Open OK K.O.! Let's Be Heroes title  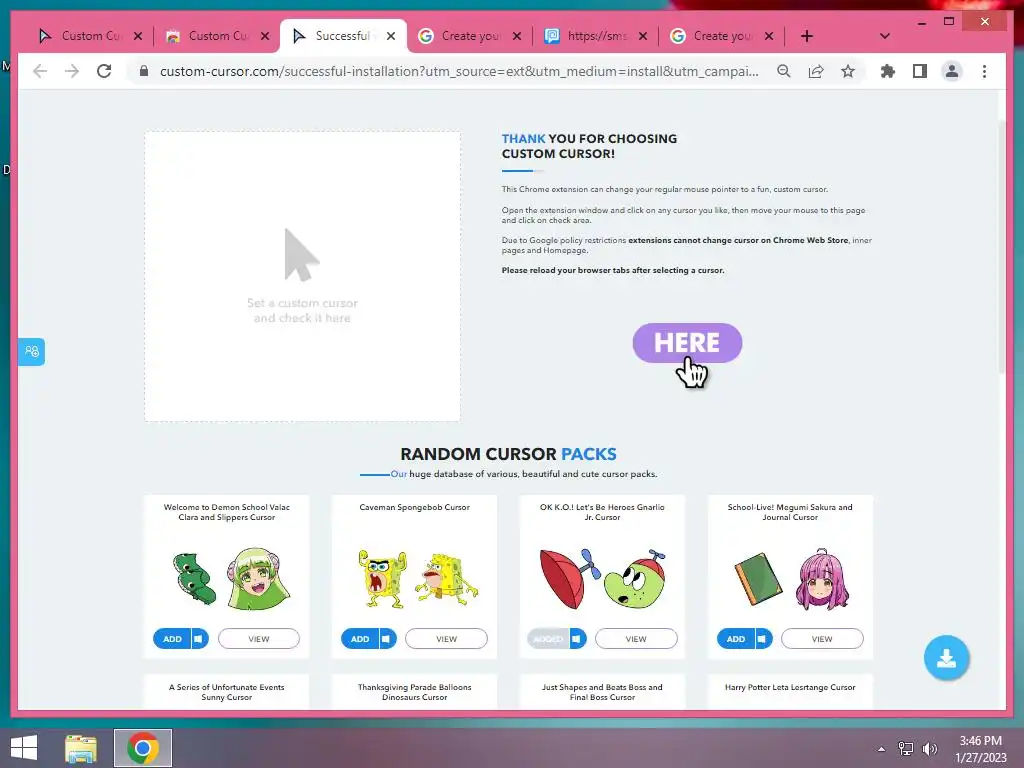[x=602, y=512]
